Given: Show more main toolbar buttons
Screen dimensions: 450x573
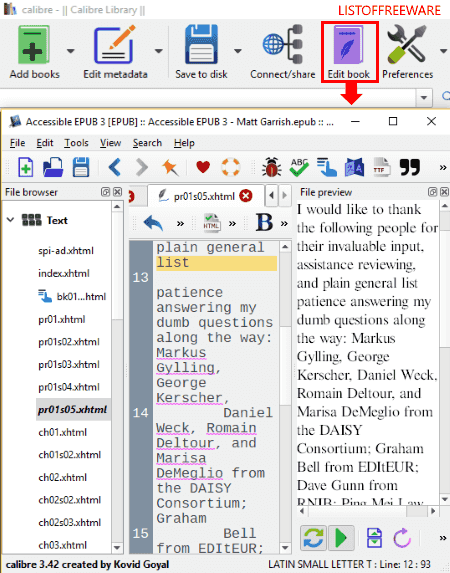Looking at the screenshot, I should (443, 168).
